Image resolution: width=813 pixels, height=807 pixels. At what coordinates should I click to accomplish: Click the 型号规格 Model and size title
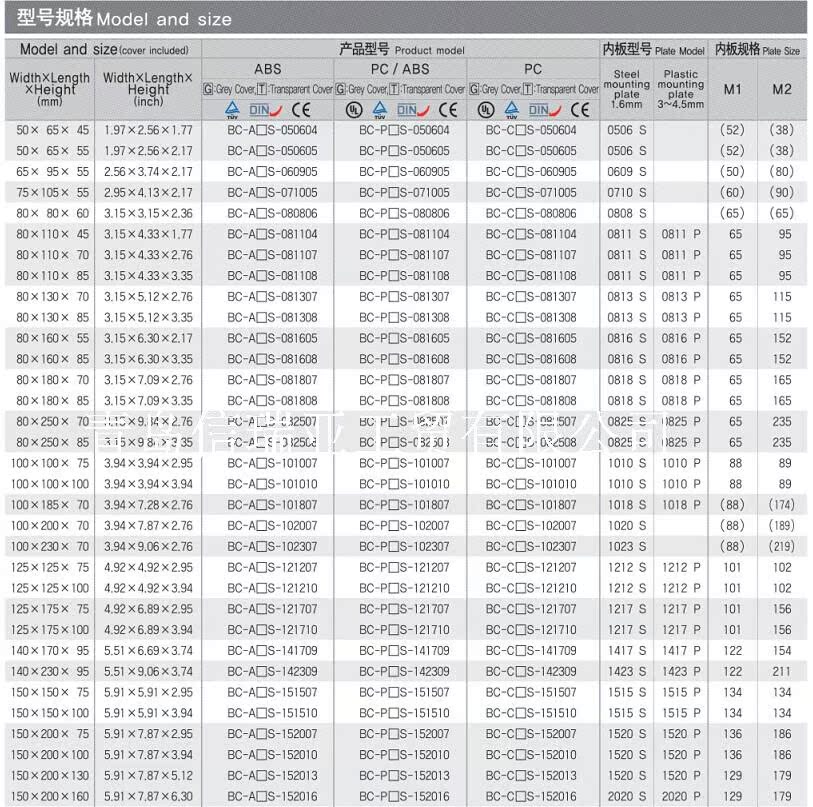point(124,19)
